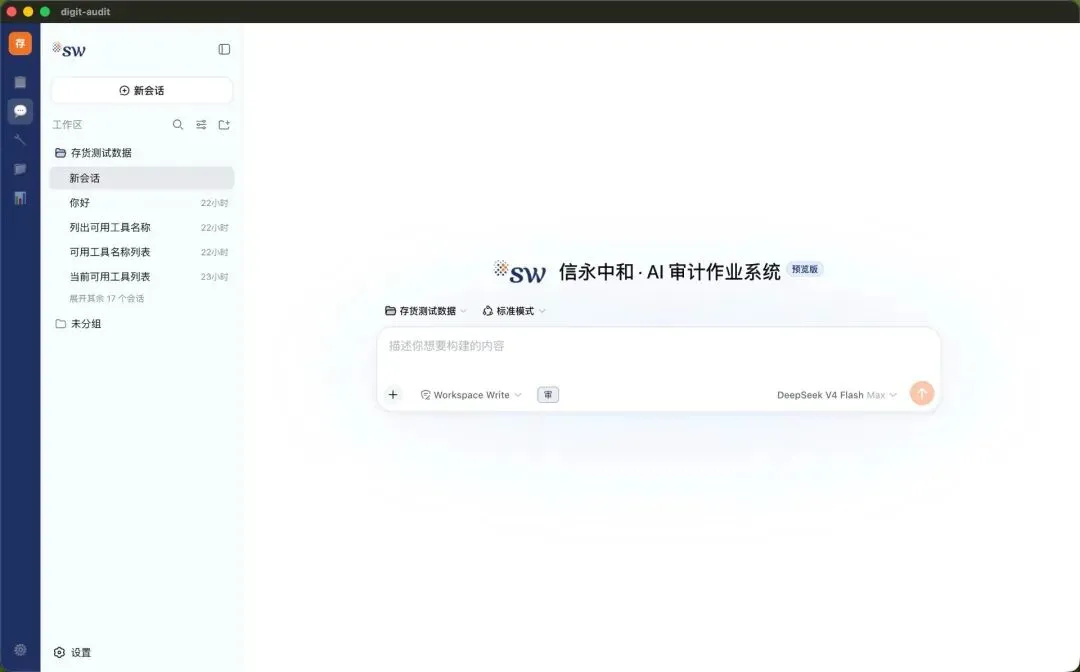Click the orange 存 workspace avatar

pos(20,43)
